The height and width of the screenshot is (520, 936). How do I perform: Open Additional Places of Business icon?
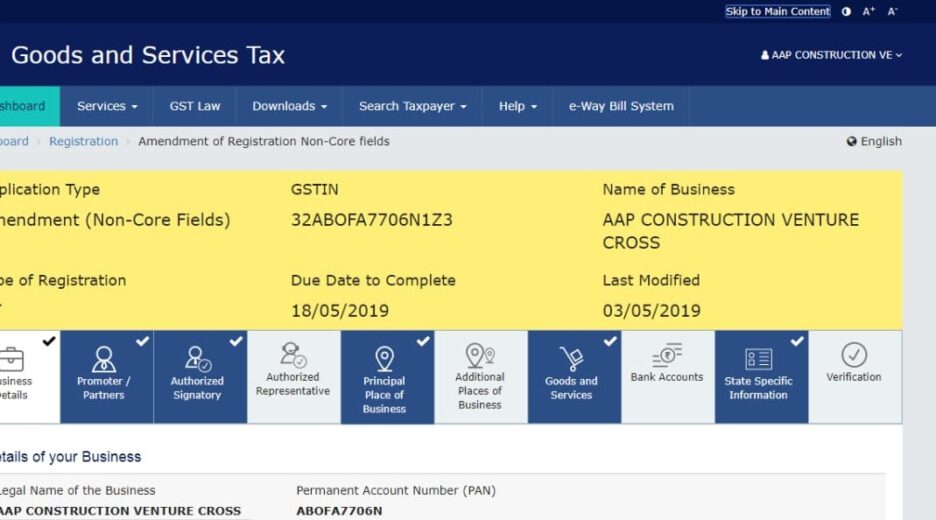click(x=480, y=356)
